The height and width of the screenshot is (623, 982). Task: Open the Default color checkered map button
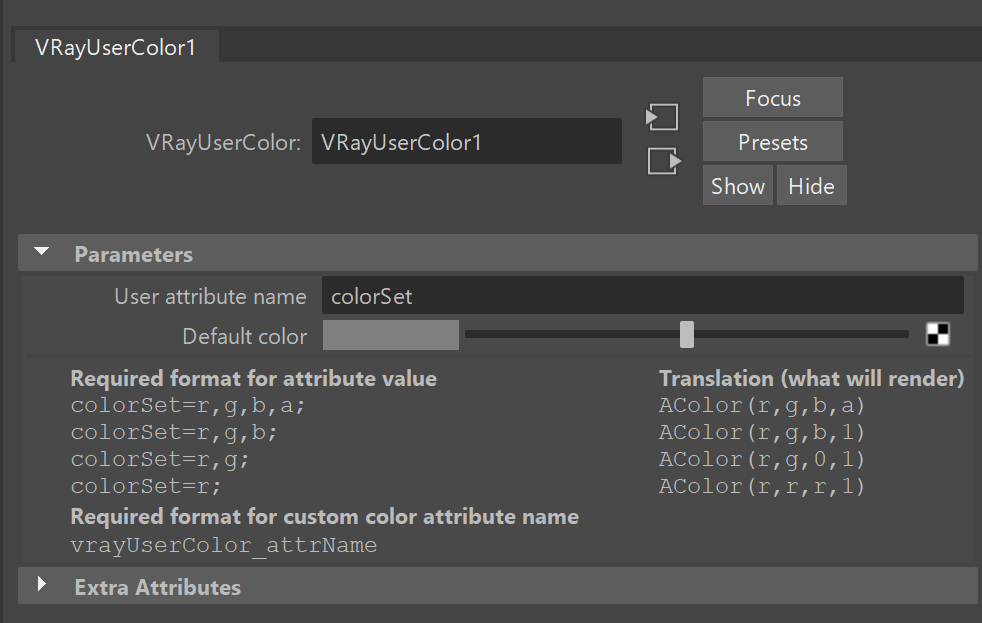click(938, 334)
